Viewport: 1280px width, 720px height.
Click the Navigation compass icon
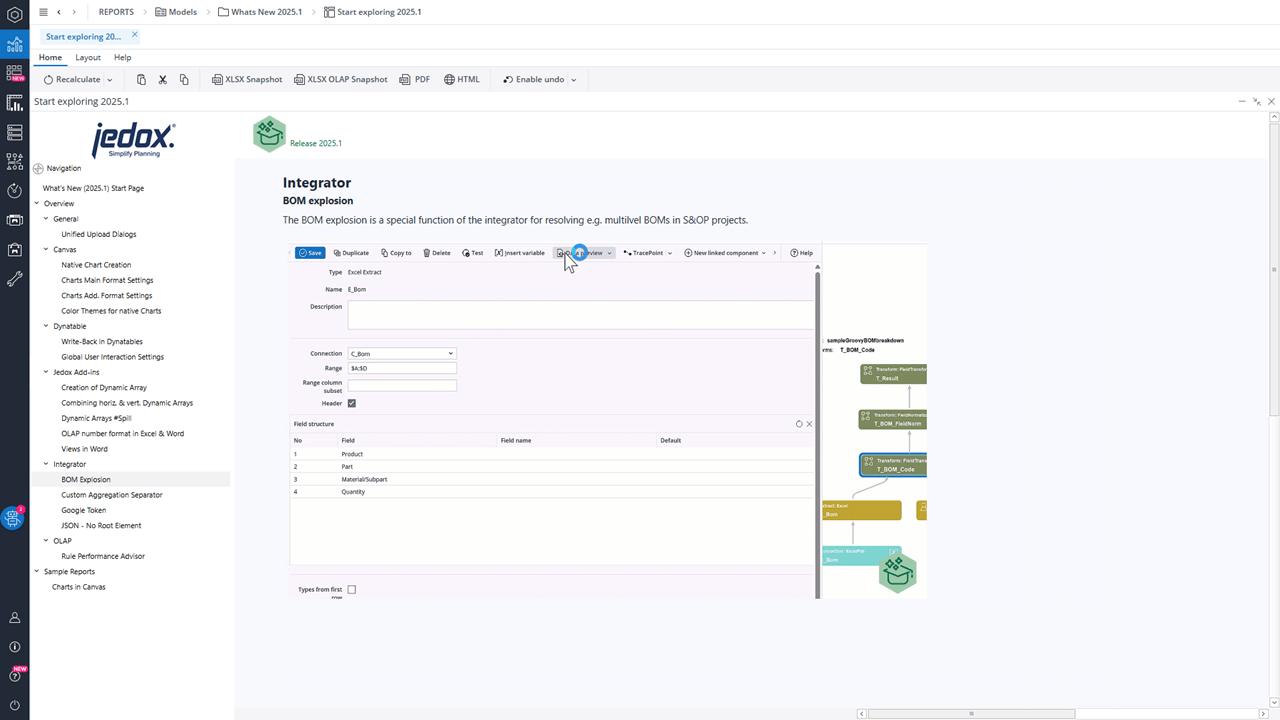point(38,168)
